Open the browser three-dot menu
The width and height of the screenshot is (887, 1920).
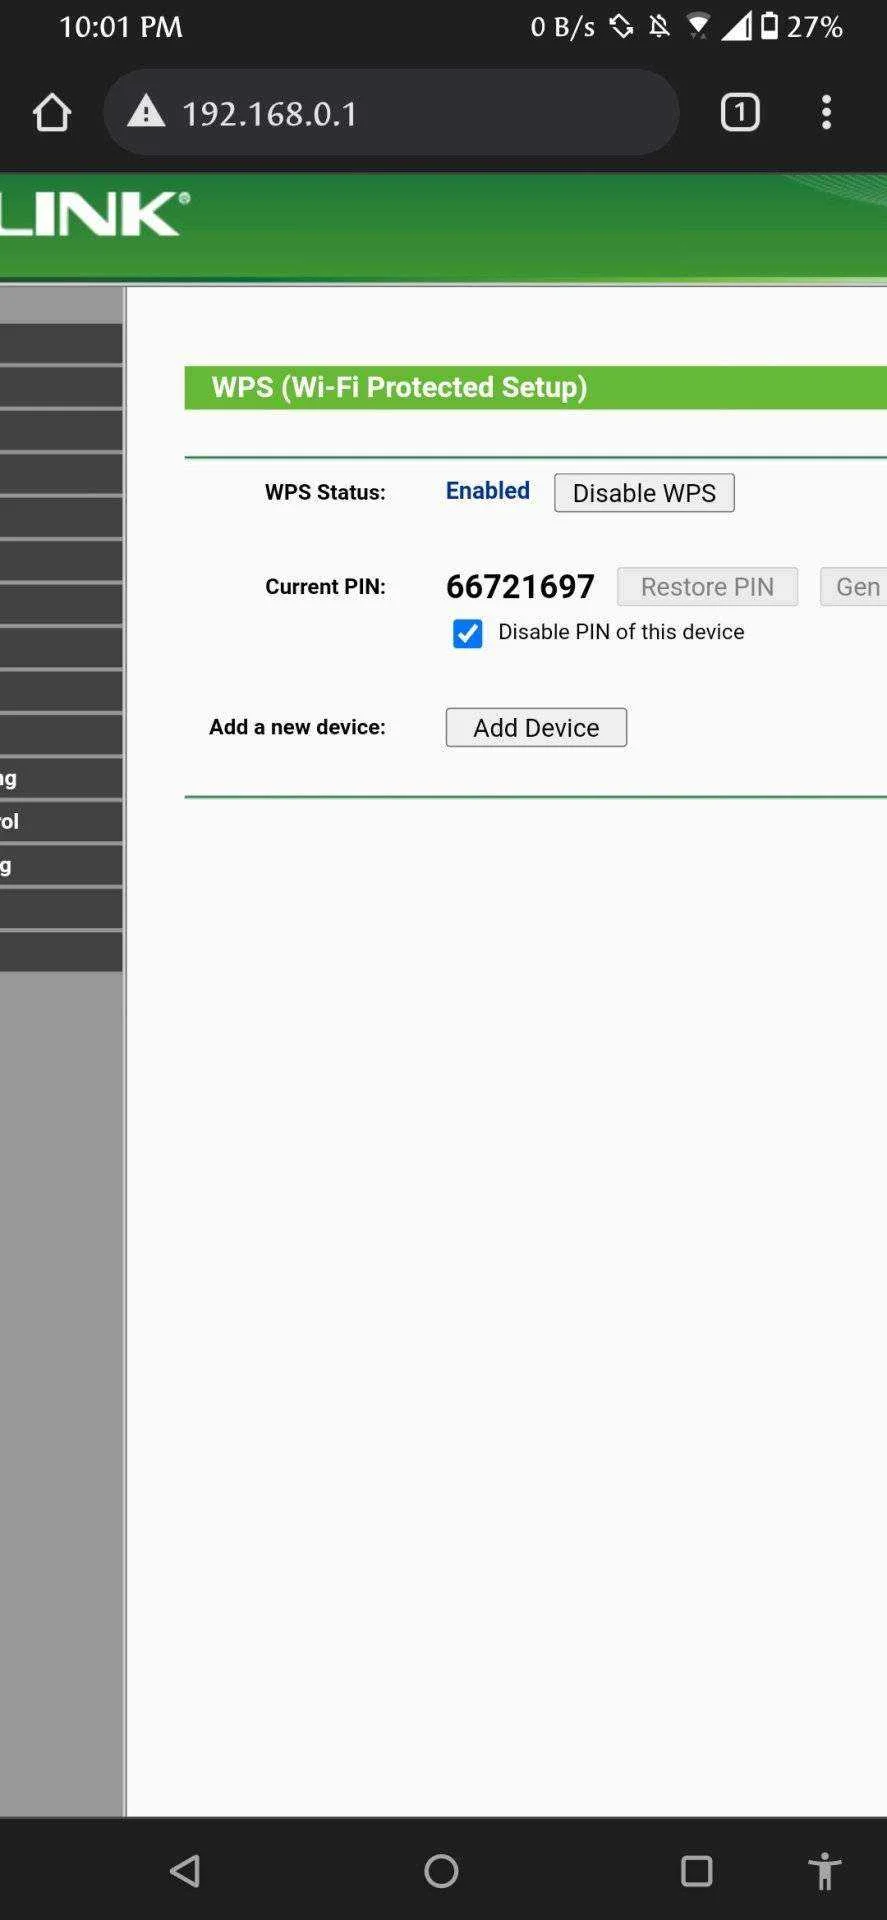pos(826,112)
